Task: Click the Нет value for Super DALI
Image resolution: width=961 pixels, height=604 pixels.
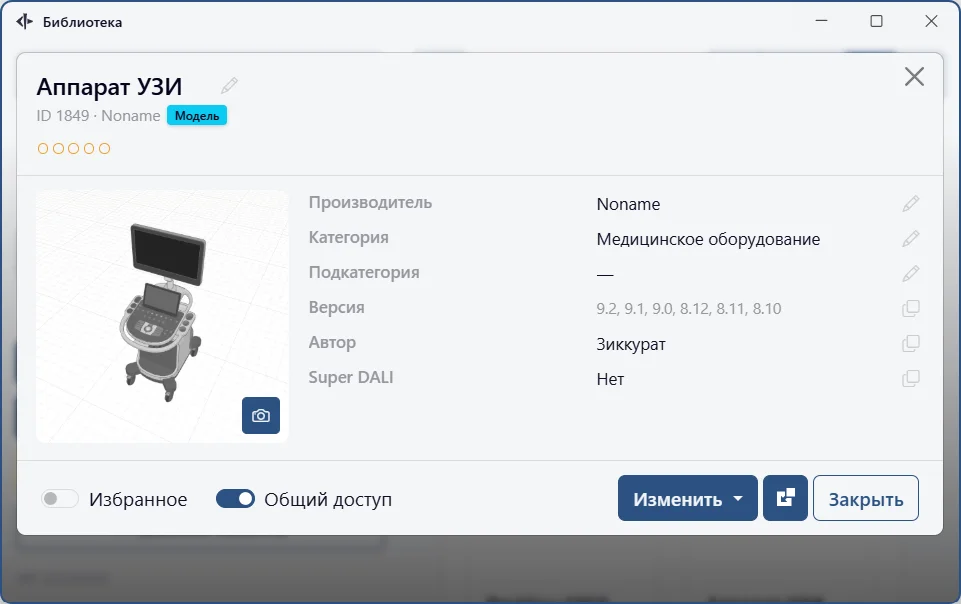Action: point(610,379)
